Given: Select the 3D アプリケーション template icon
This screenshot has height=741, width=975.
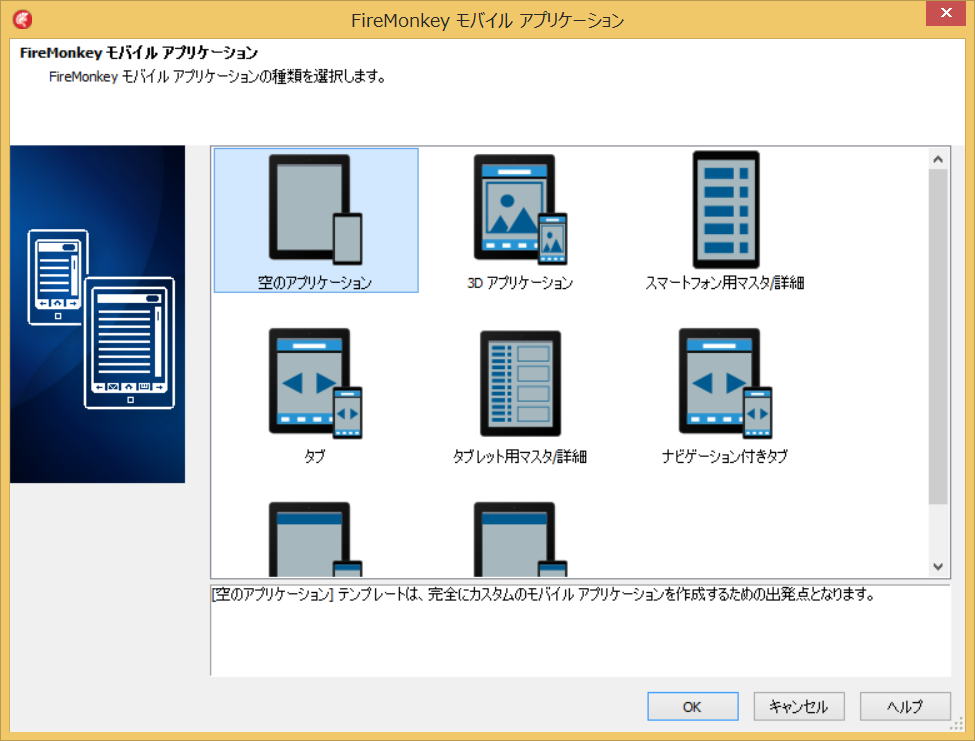Looking at the screenshot, I should click(x=520, y=209).
